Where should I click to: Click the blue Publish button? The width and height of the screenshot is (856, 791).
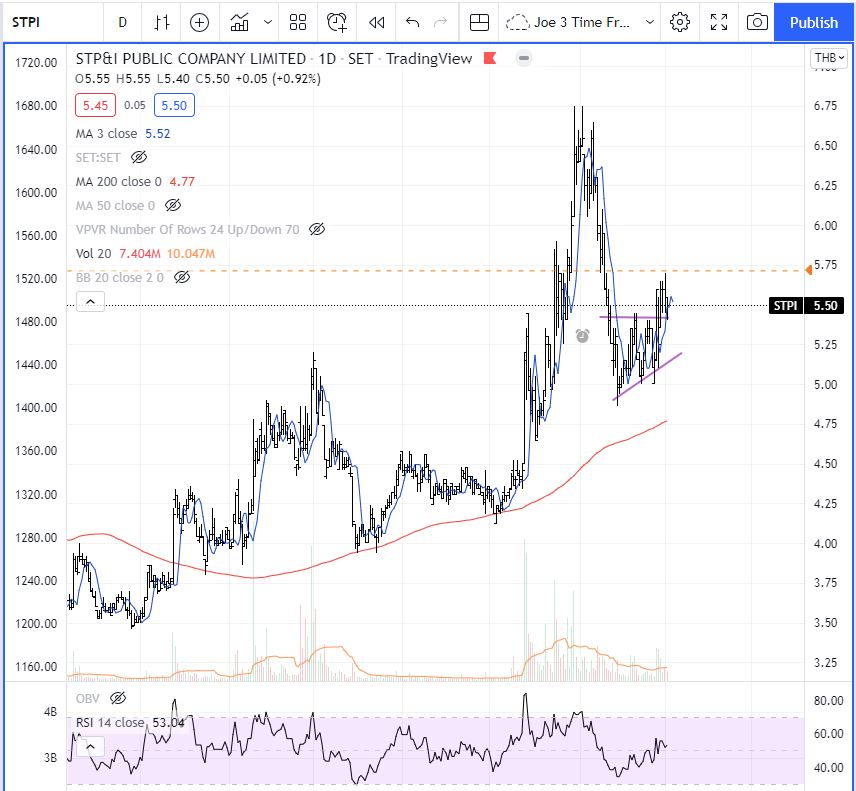tap(813, 22)
